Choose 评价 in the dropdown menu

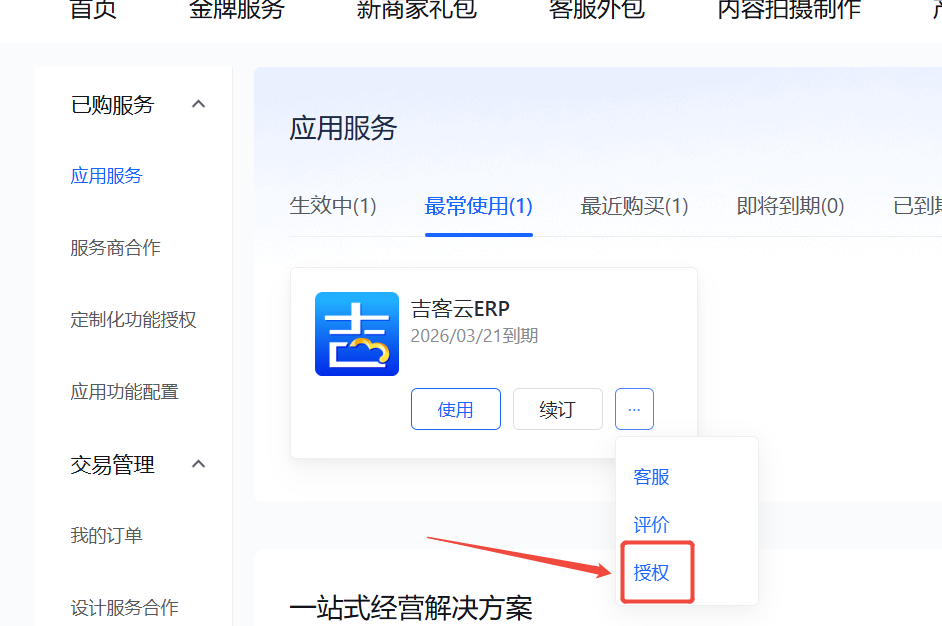pos(651,524)
